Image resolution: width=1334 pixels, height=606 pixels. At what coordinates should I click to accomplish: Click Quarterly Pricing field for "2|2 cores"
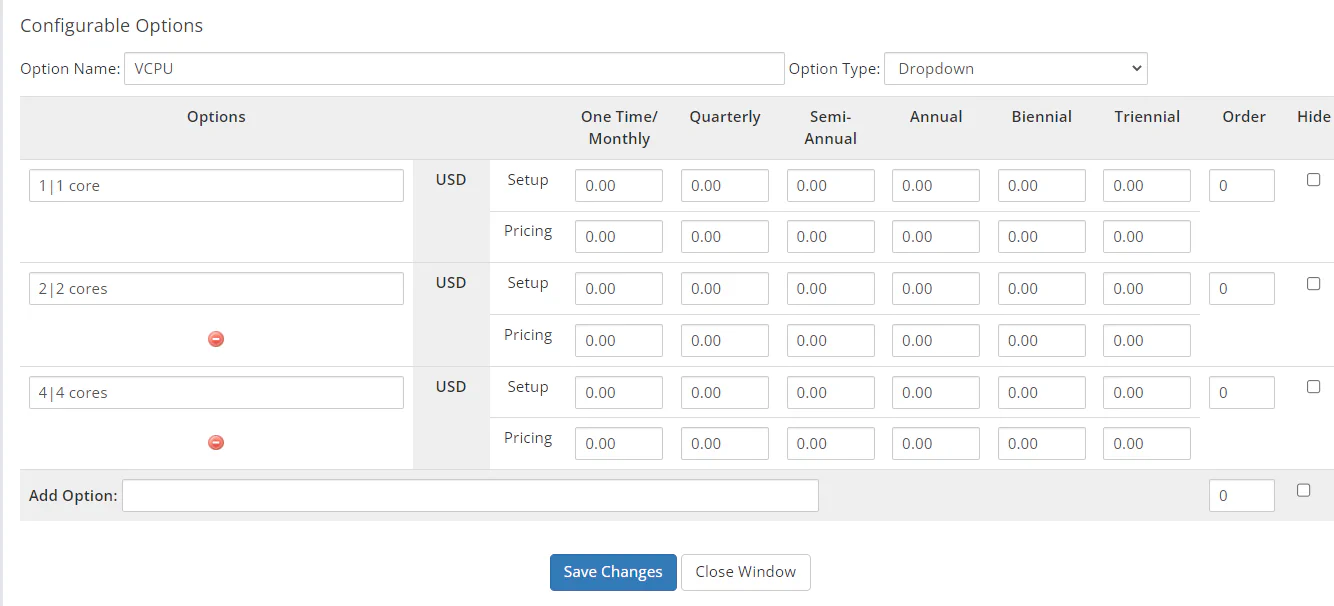pyautogui.click(x=724, y=340)
